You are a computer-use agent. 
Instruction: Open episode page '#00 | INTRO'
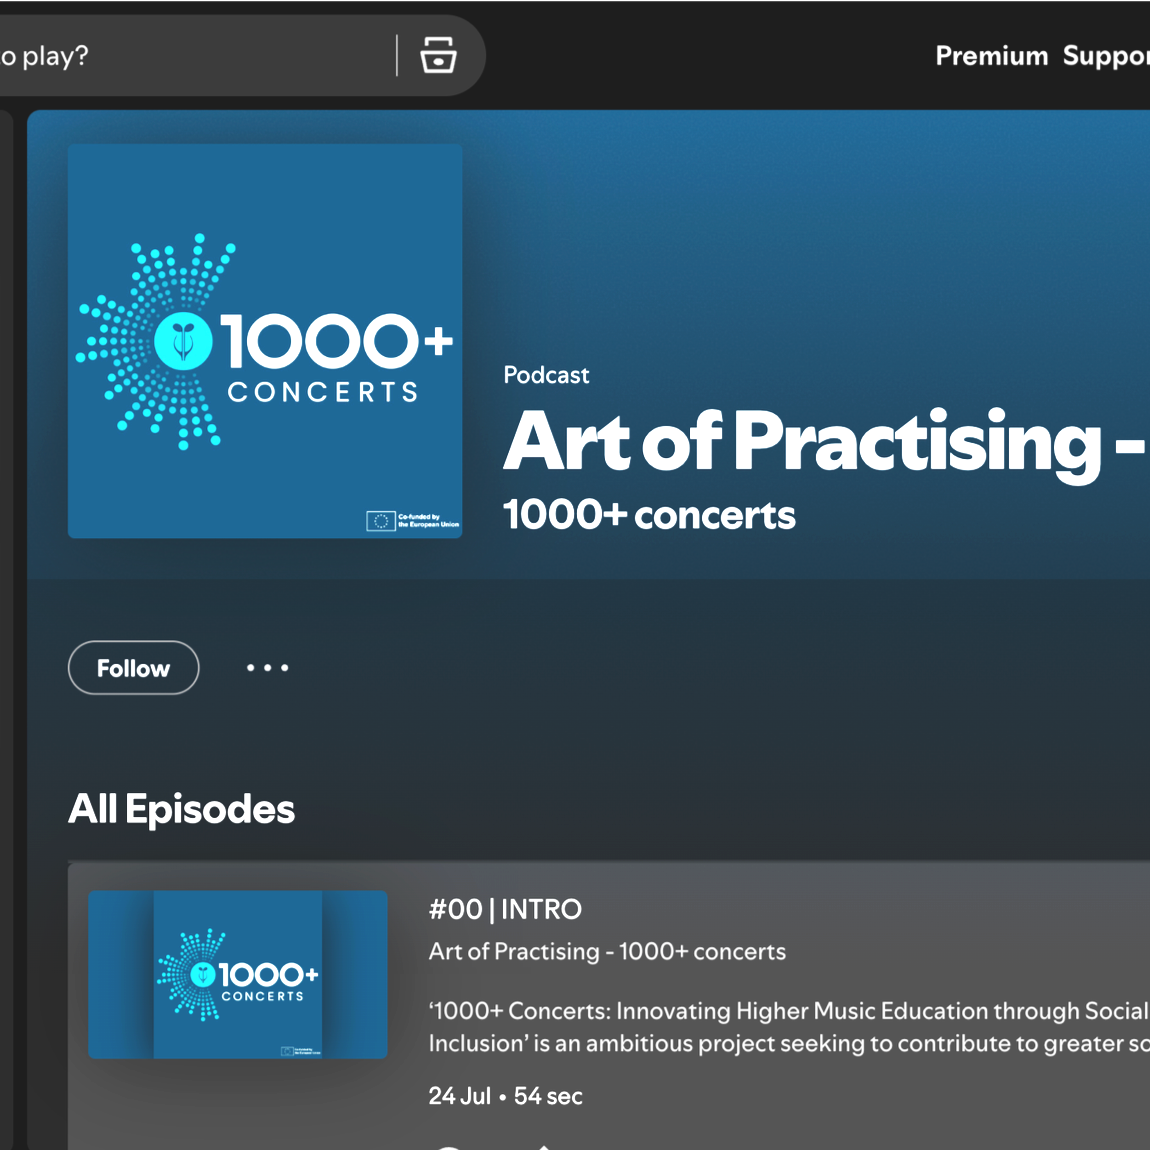click(505, 910)
